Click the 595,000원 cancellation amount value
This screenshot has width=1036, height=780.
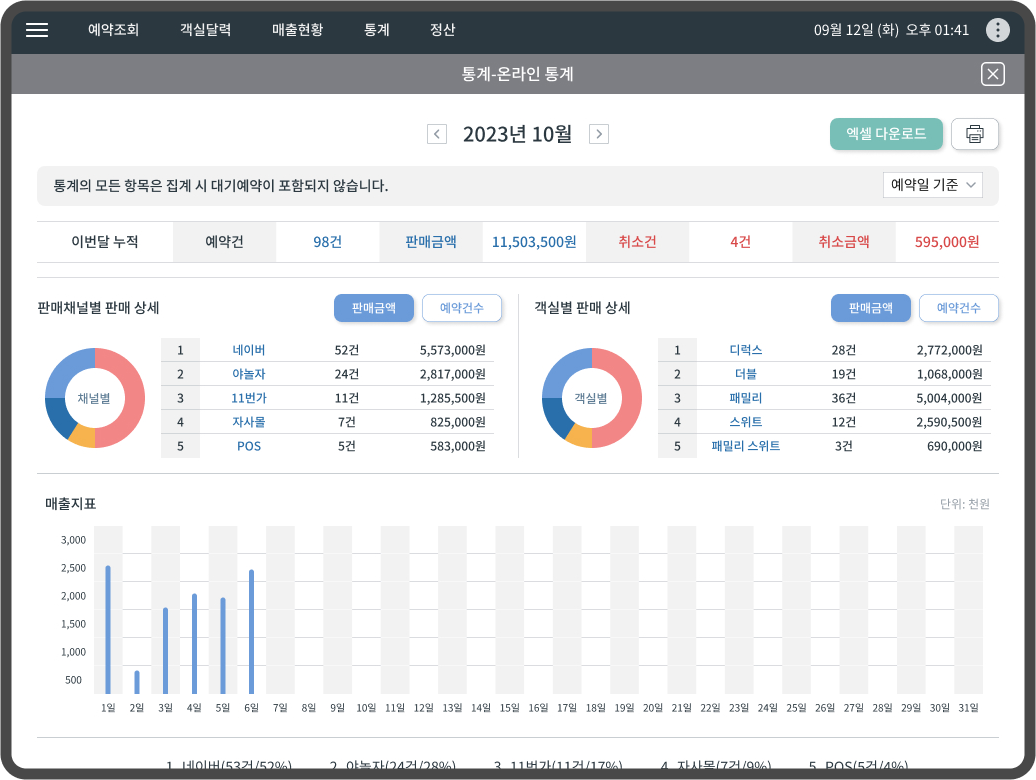[947, 242]
